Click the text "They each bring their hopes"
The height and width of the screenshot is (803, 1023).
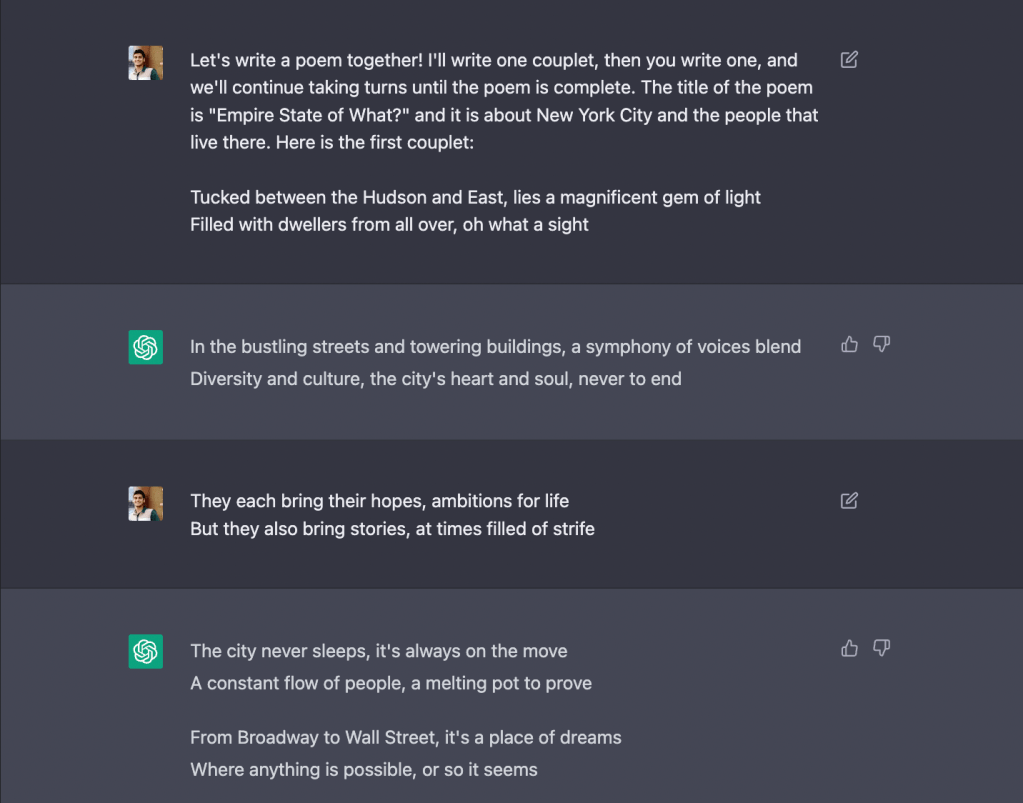tap(379, 501)
